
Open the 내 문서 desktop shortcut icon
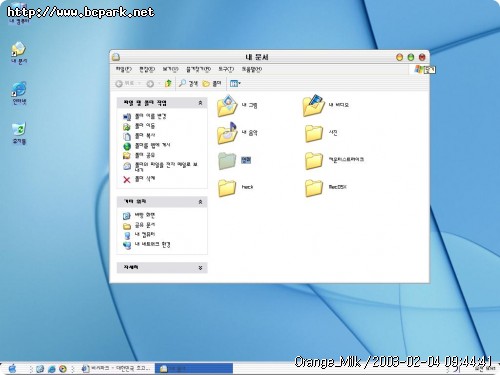19,49
